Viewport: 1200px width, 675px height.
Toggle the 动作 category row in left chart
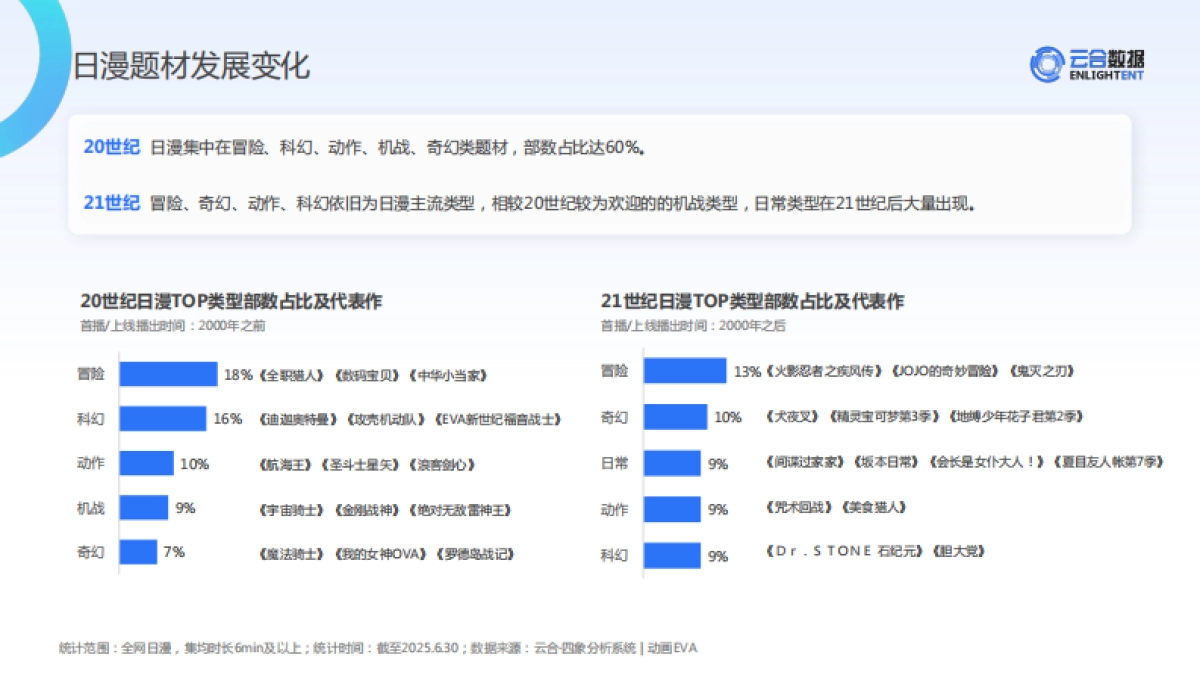tap(90, 463)
